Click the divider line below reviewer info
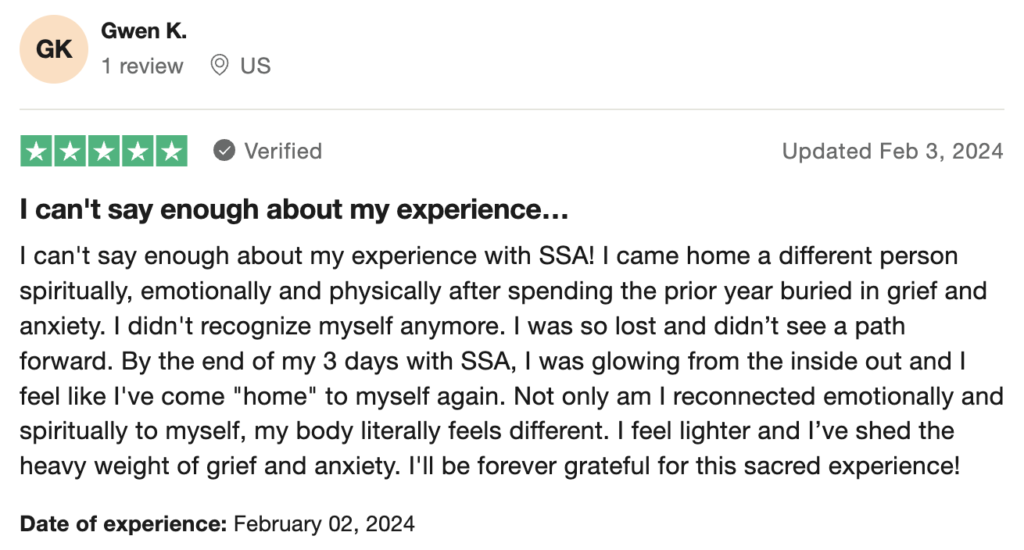The width and height of the screenshot is (1024, 550). [512, 109]
